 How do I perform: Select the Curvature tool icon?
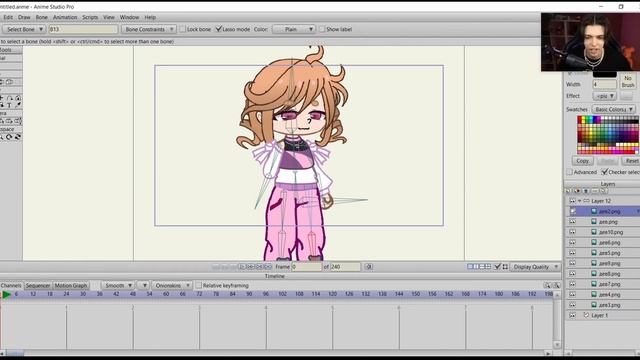[9, 98]
